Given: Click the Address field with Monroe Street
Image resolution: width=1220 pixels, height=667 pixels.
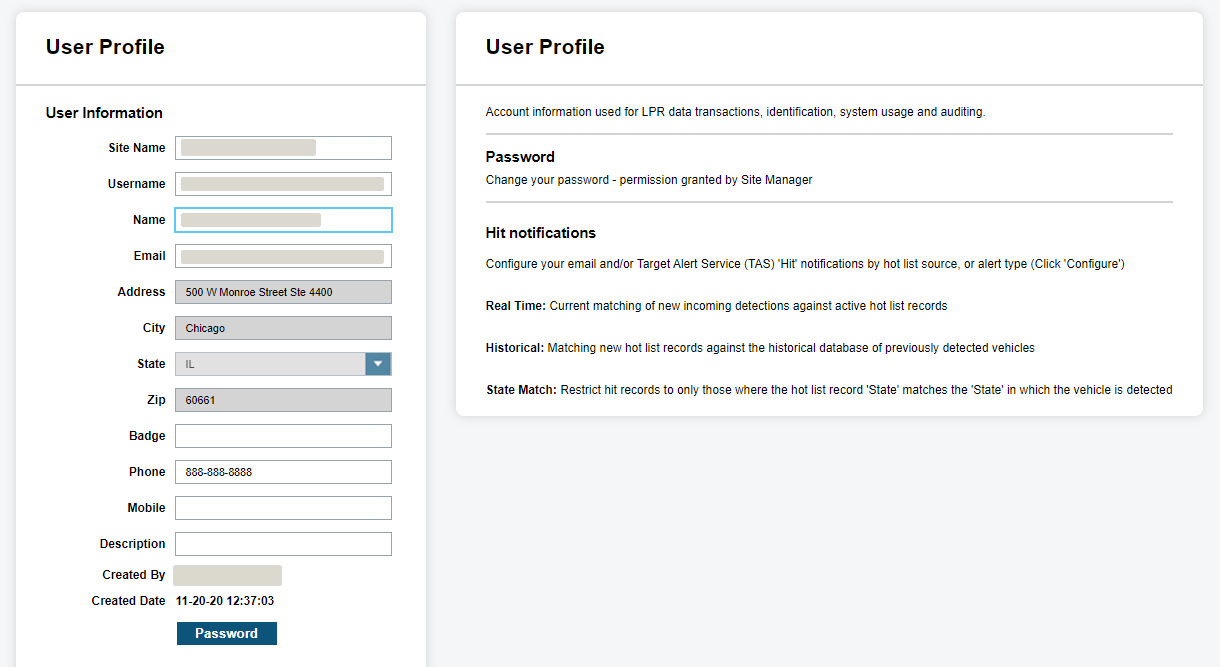Looking at the screenshot, I should pos(283,292).
